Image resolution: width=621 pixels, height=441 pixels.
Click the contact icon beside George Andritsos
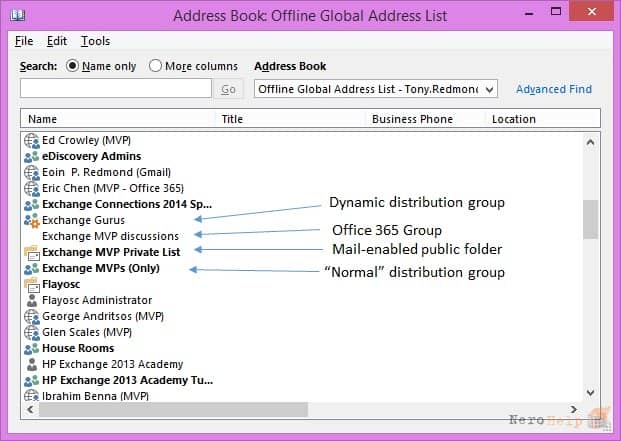click(x=32, y=317)
